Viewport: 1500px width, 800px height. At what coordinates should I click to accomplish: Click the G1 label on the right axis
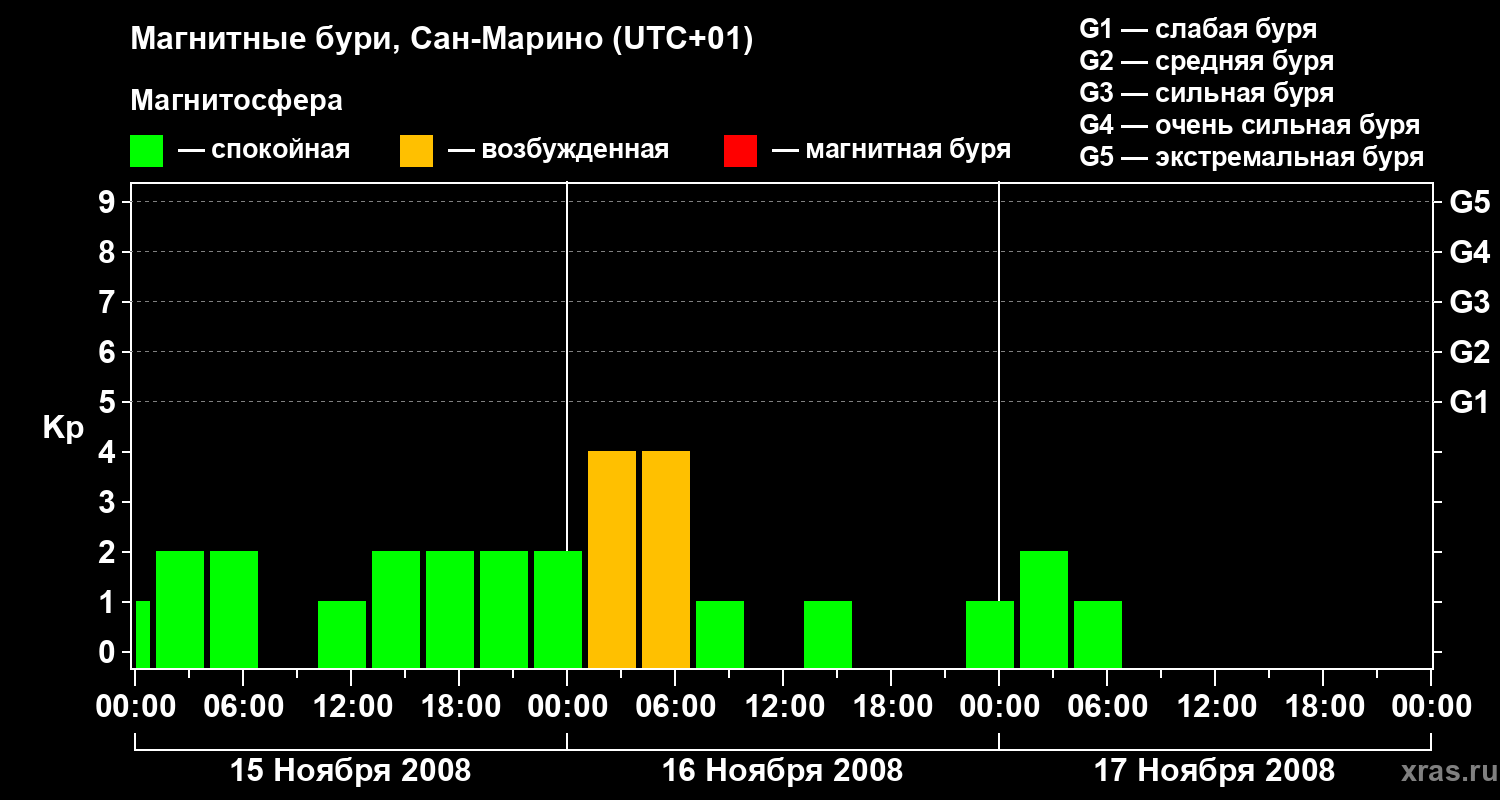tap(1470, 402)
